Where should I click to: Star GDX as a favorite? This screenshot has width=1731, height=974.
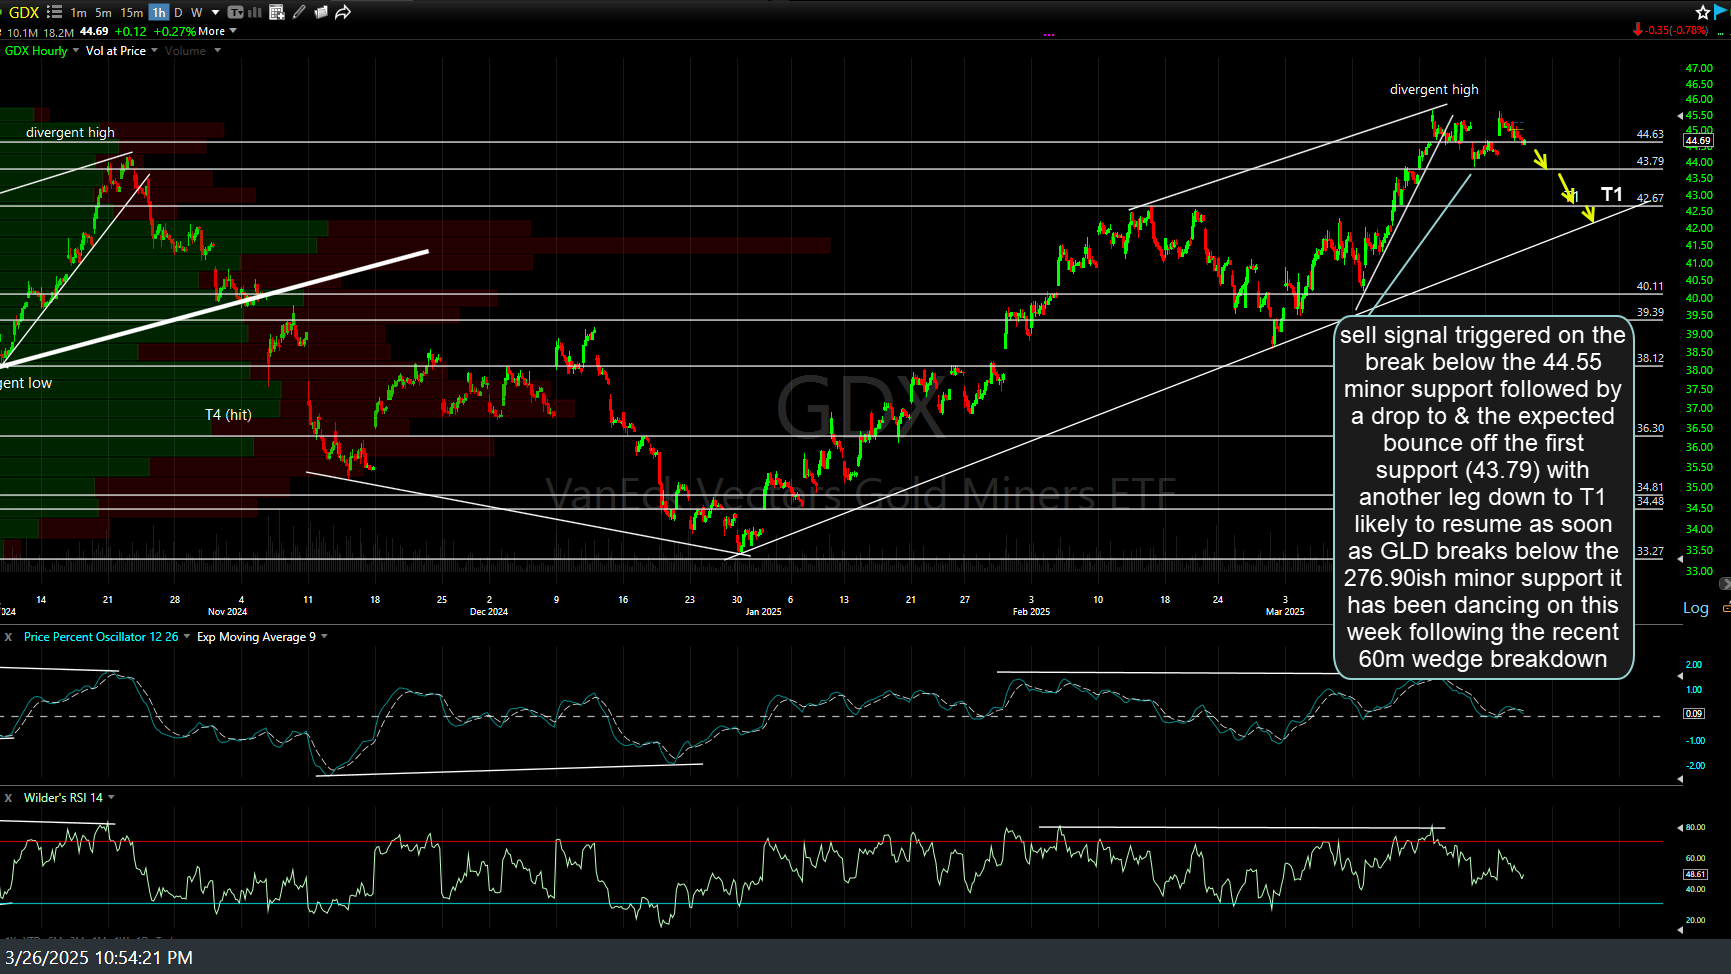tap(1701, 12)
